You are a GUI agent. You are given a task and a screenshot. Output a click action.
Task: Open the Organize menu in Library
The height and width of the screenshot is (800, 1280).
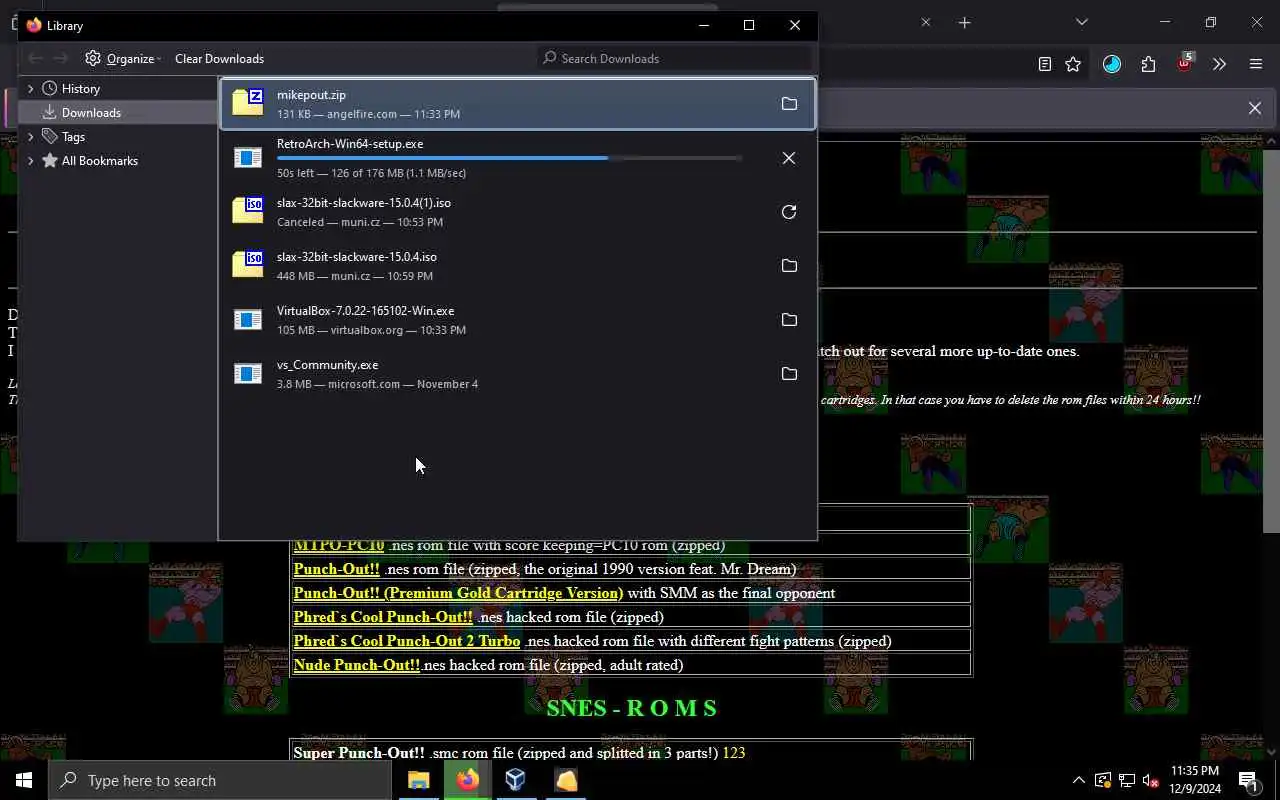pos(123,58)
